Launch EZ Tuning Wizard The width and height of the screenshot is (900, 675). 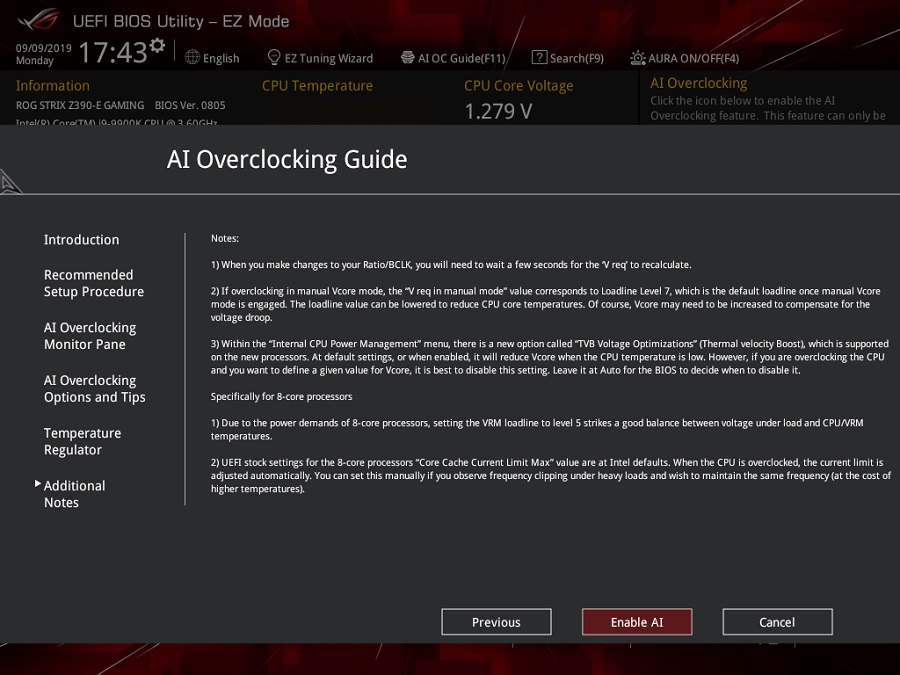coord(329,58)
